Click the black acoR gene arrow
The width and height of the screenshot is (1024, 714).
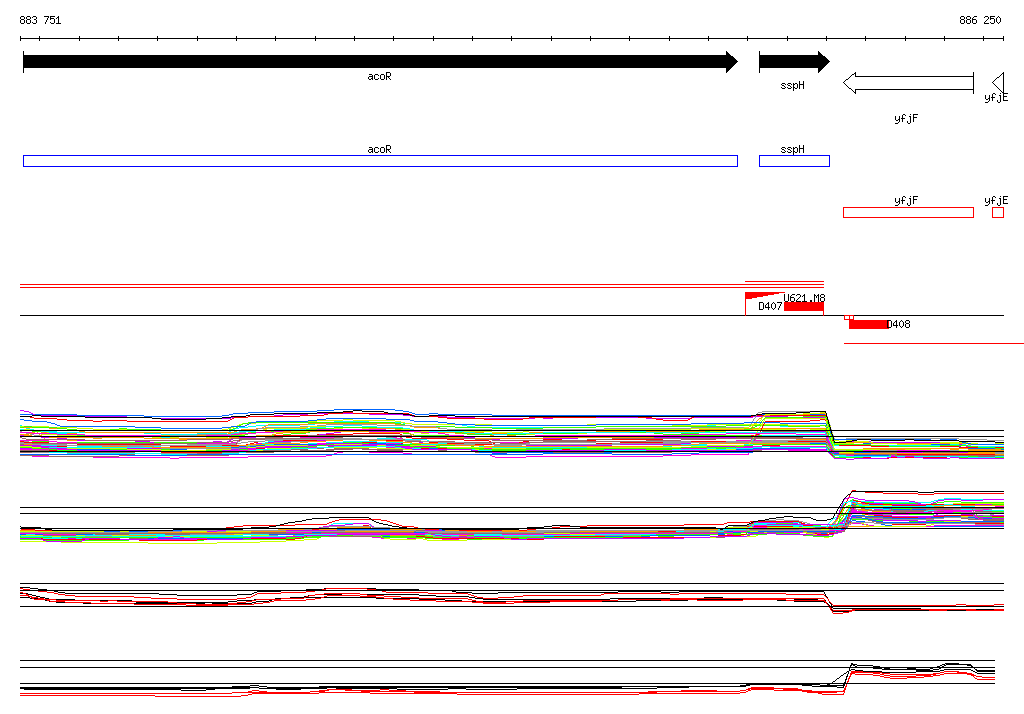point(381,62)
